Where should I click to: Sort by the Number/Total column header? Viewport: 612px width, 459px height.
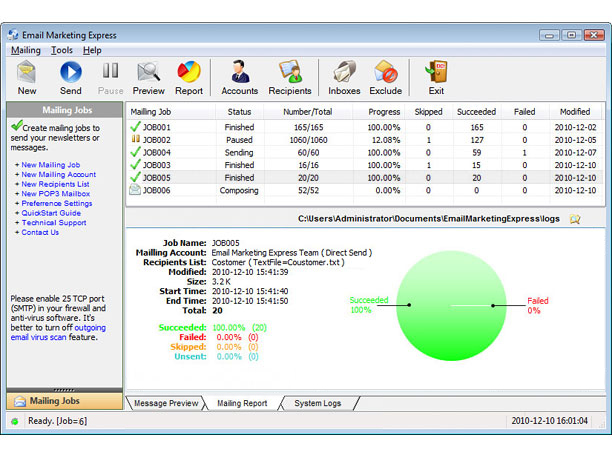308,112
